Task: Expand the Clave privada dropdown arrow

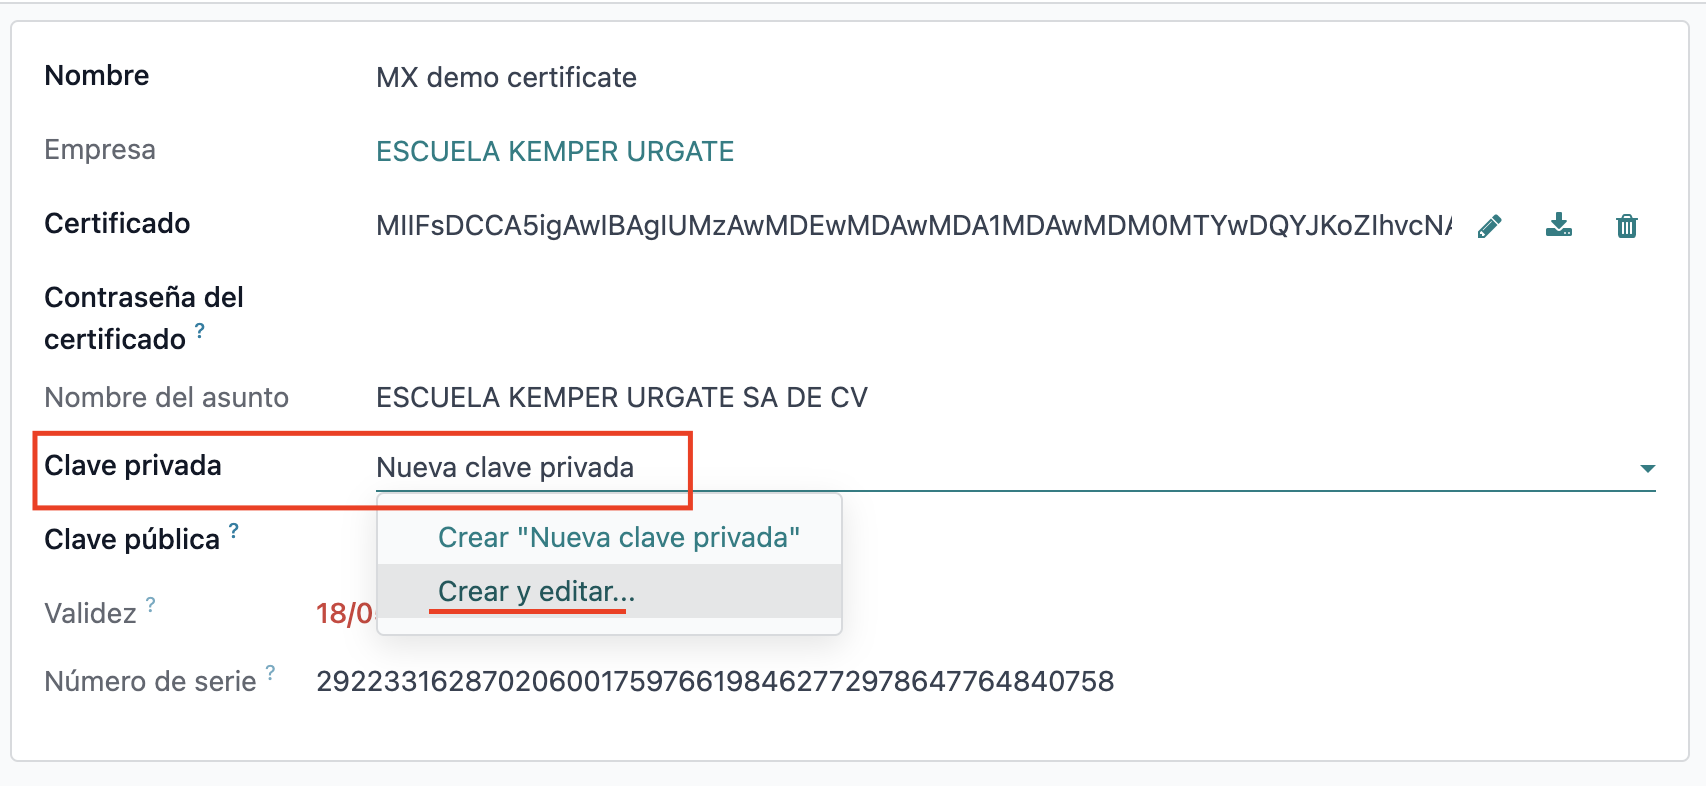Action: coord(1647,468)
